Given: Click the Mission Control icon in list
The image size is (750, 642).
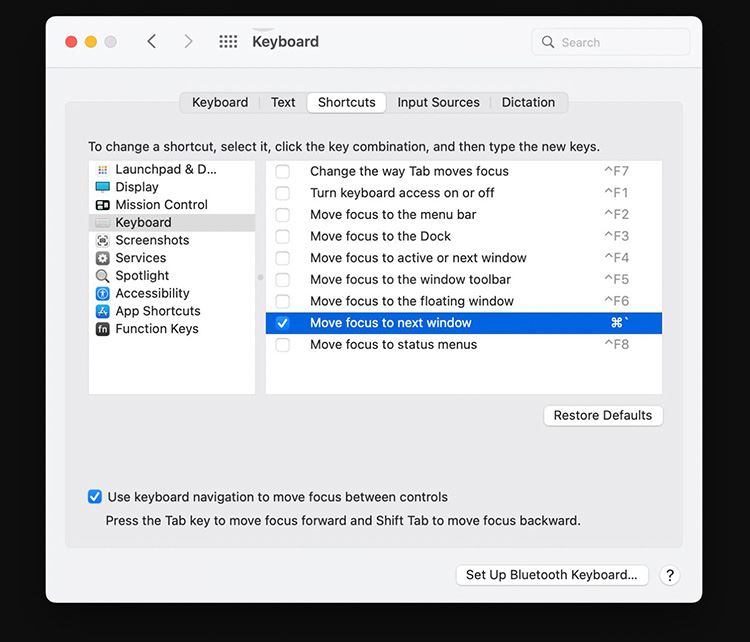Looking at the screenshot, I should pos(102,205).
